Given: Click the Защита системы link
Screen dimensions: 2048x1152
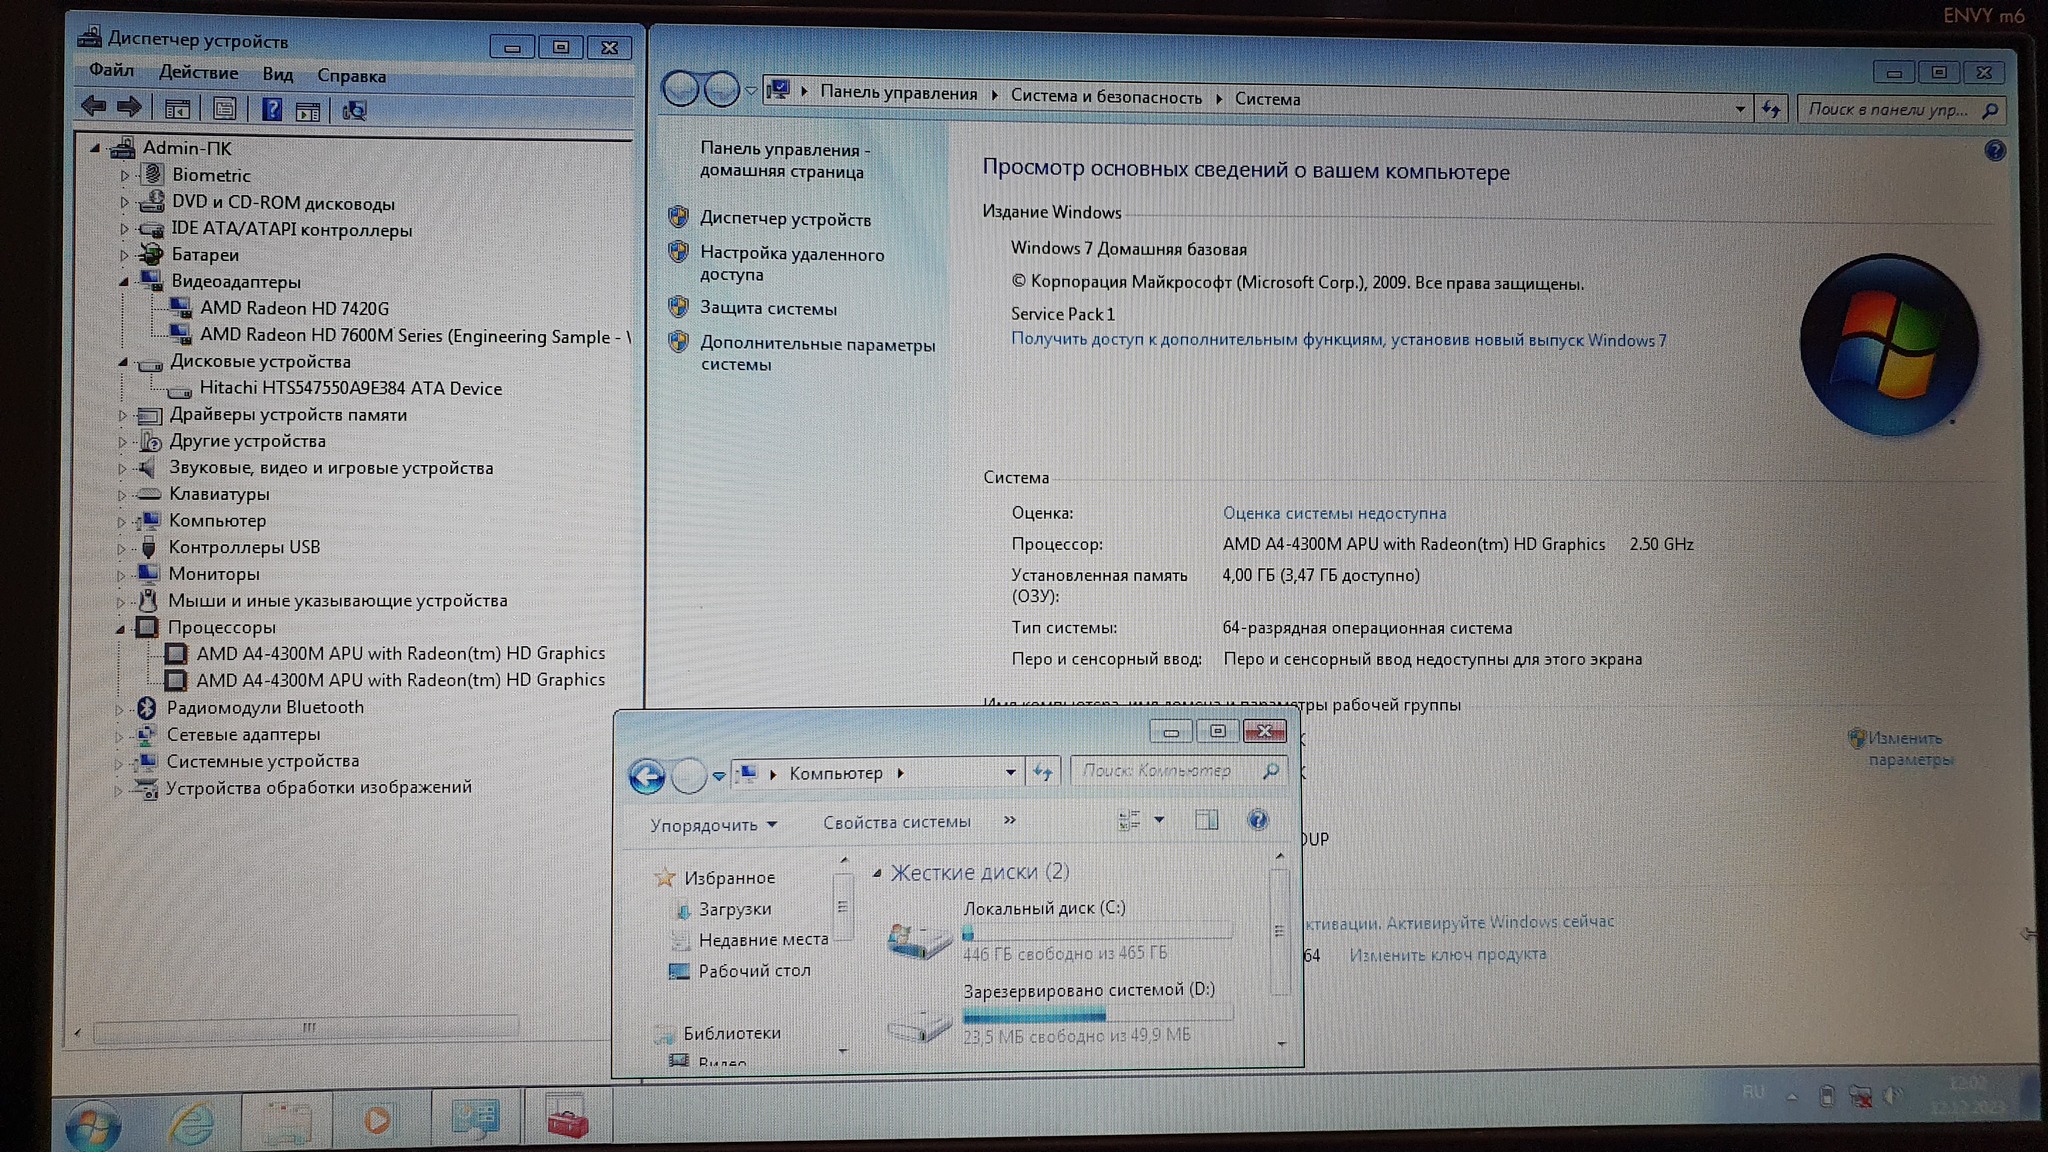Looking at the screenshot, I should [767, 309].
